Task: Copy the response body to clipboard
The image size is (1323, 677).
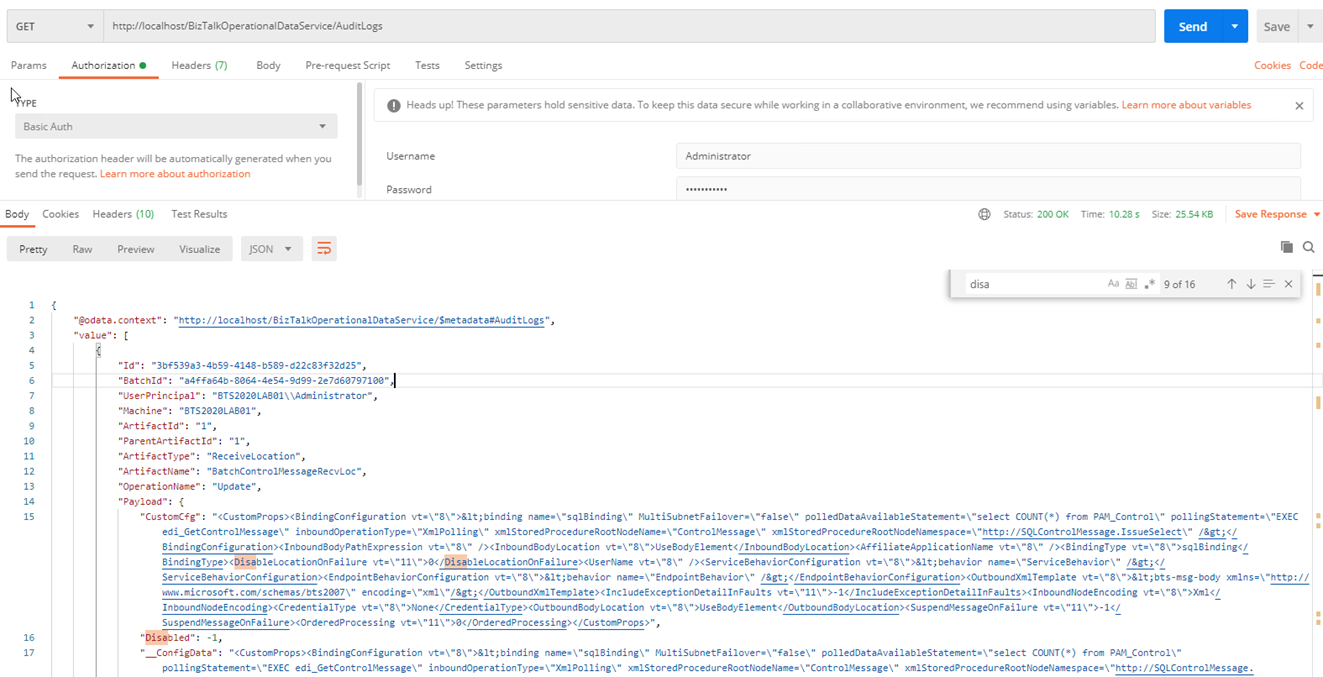Action: [x=1286, y=247]
